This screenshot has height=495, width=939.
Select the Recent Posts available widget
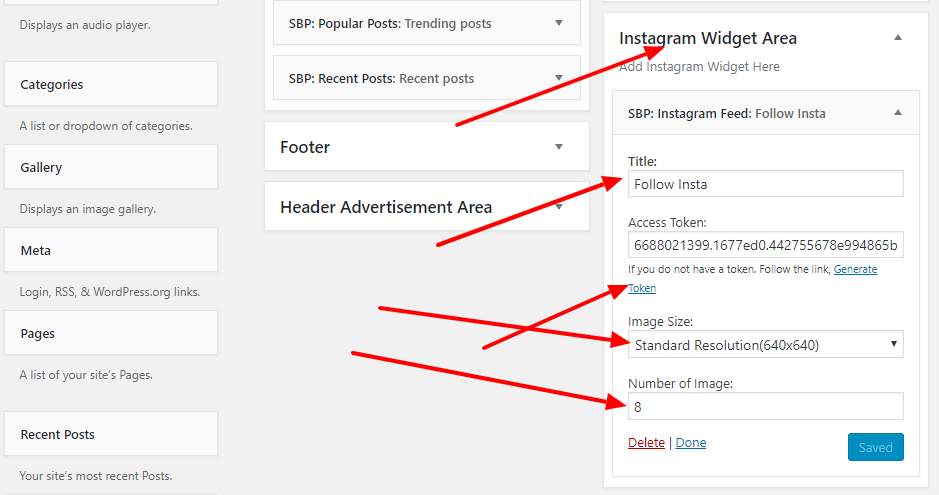click(x=111, y=434)
